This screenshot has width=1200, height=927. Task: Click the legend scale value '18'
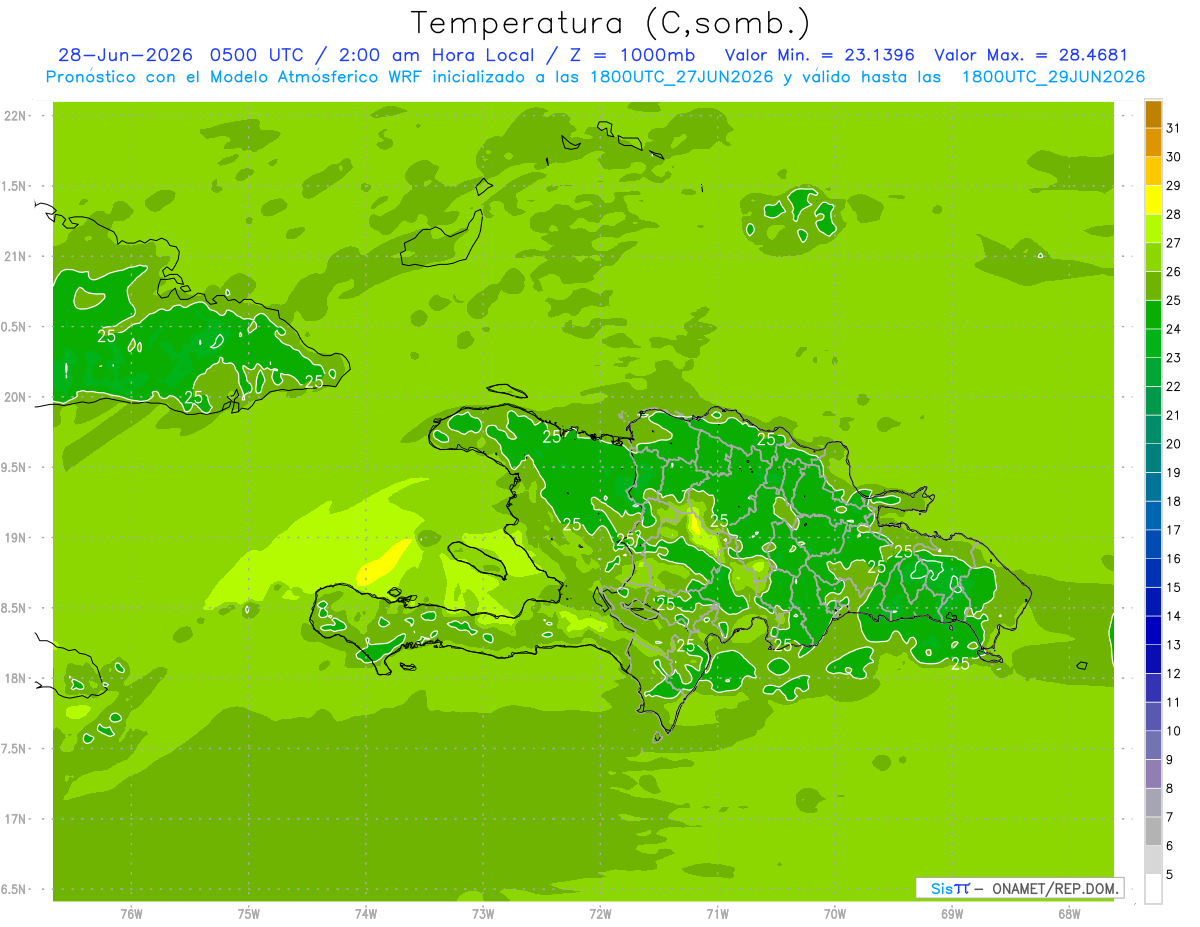point(1173,501)
